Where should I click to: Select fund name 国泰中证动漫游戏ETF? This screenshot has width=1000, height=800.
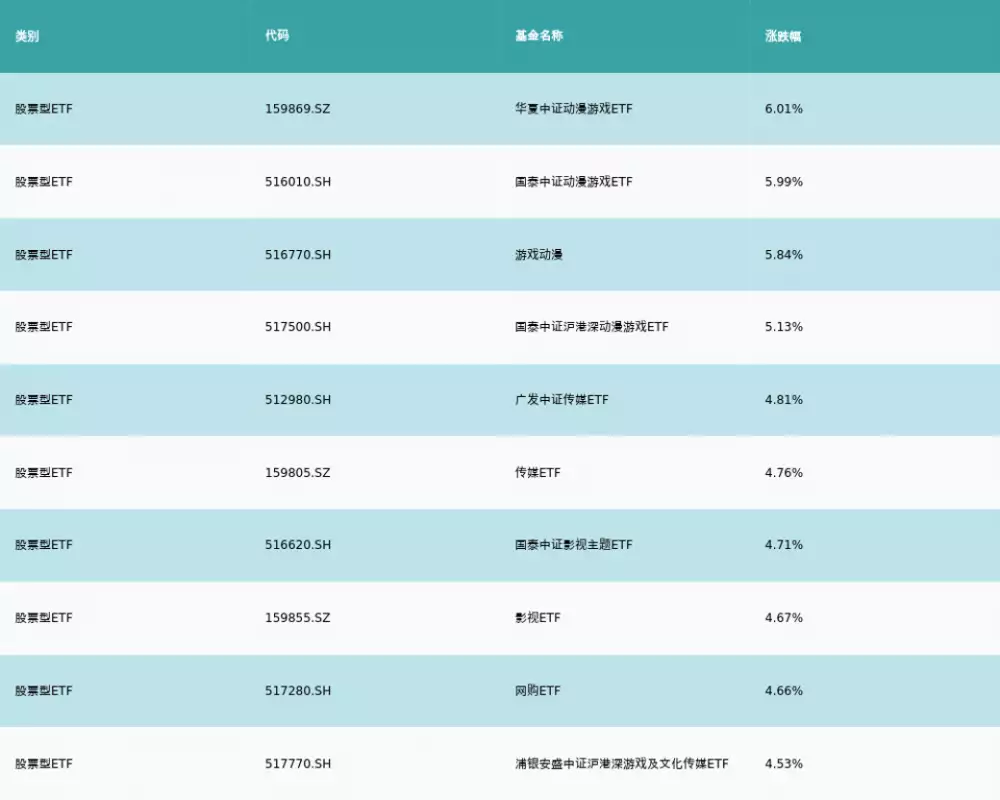point(573,182)
